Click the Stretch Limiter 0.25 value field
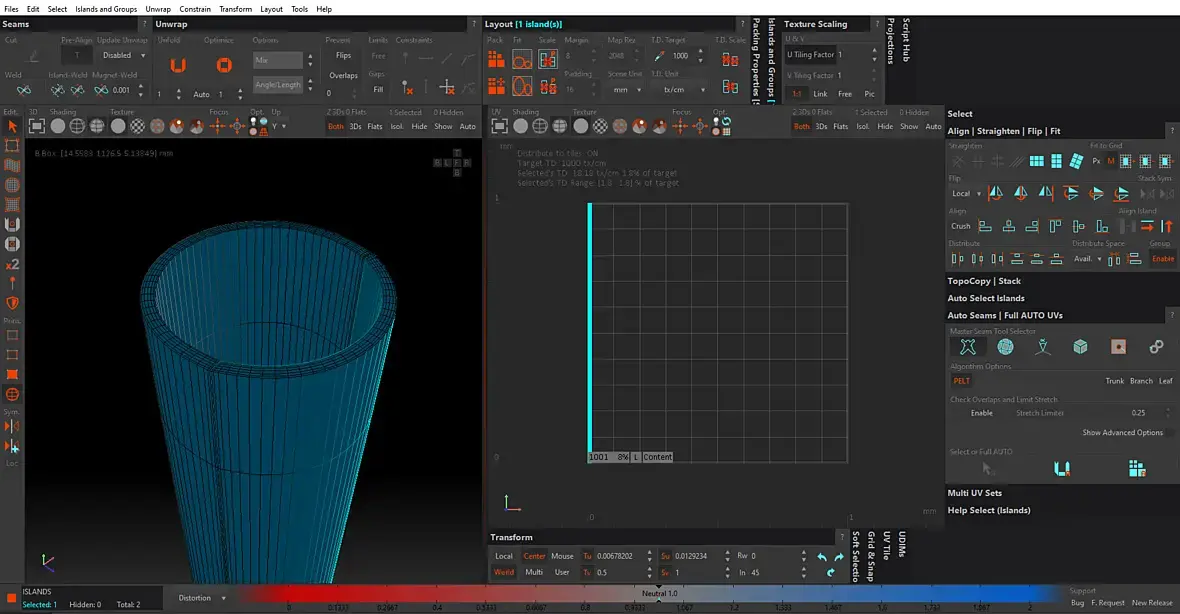The height and width of the screenshot is (614, 1180). (1138, 413)
